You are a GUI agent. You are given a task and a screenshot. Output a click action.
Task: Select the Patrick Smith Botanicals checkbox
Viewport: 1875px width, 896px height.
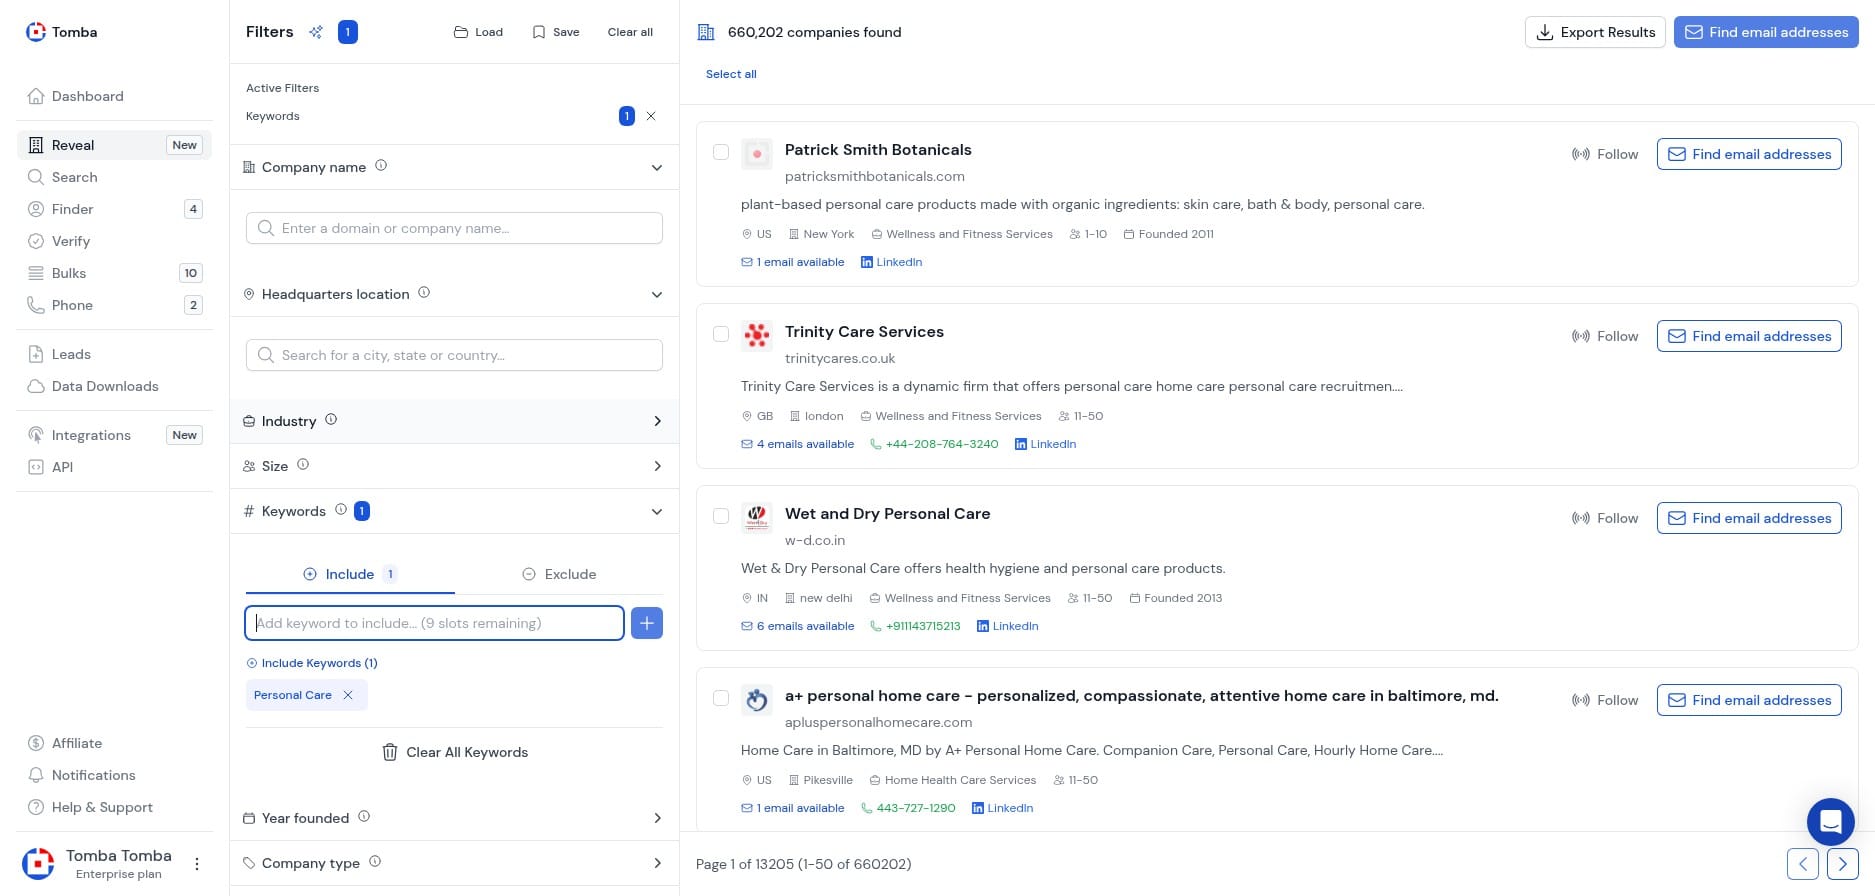(x=721, y=152)
